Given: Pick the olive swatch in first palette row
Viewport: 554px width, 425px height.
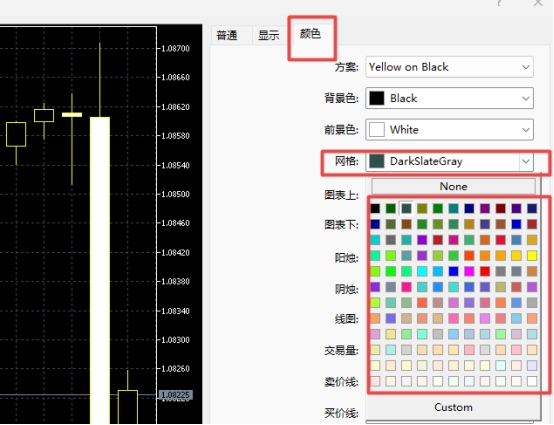Looking at the screenshot, I should 422,208.
